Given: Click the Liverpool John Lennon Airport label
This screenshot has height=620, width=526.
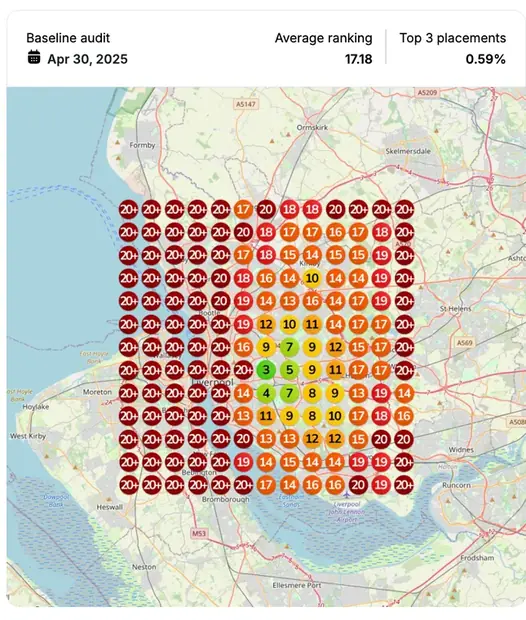Looking at the screenshot, I should 347,512.
